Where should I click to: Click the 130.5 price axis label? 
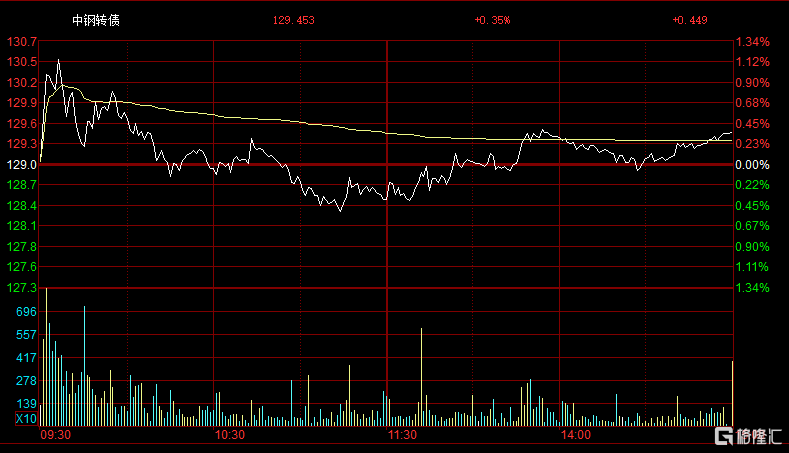click(x=22, y=62)
